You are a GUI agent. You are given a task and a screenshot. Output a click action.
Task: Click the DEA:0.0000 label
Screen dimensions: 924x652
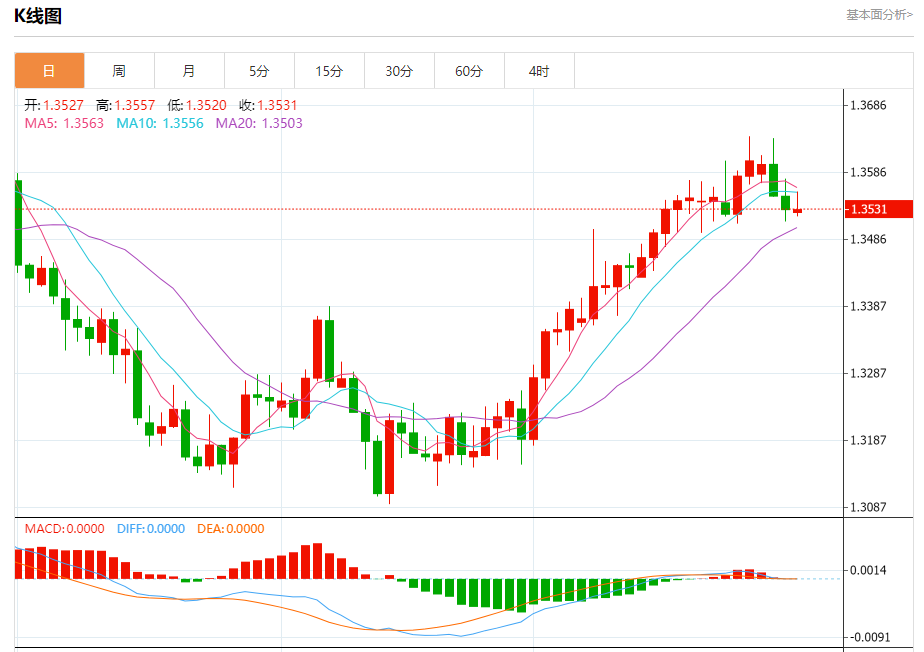230,529
